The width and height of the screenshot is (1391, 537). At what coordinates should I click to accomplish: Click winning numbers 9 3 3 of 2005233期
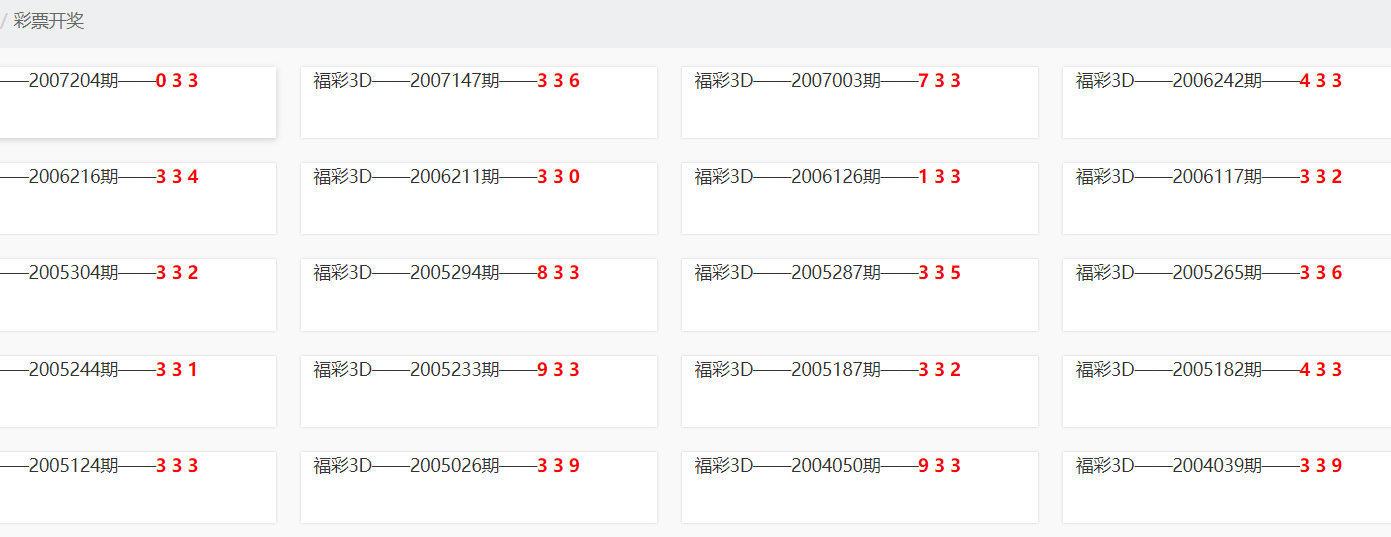point(559,370)
